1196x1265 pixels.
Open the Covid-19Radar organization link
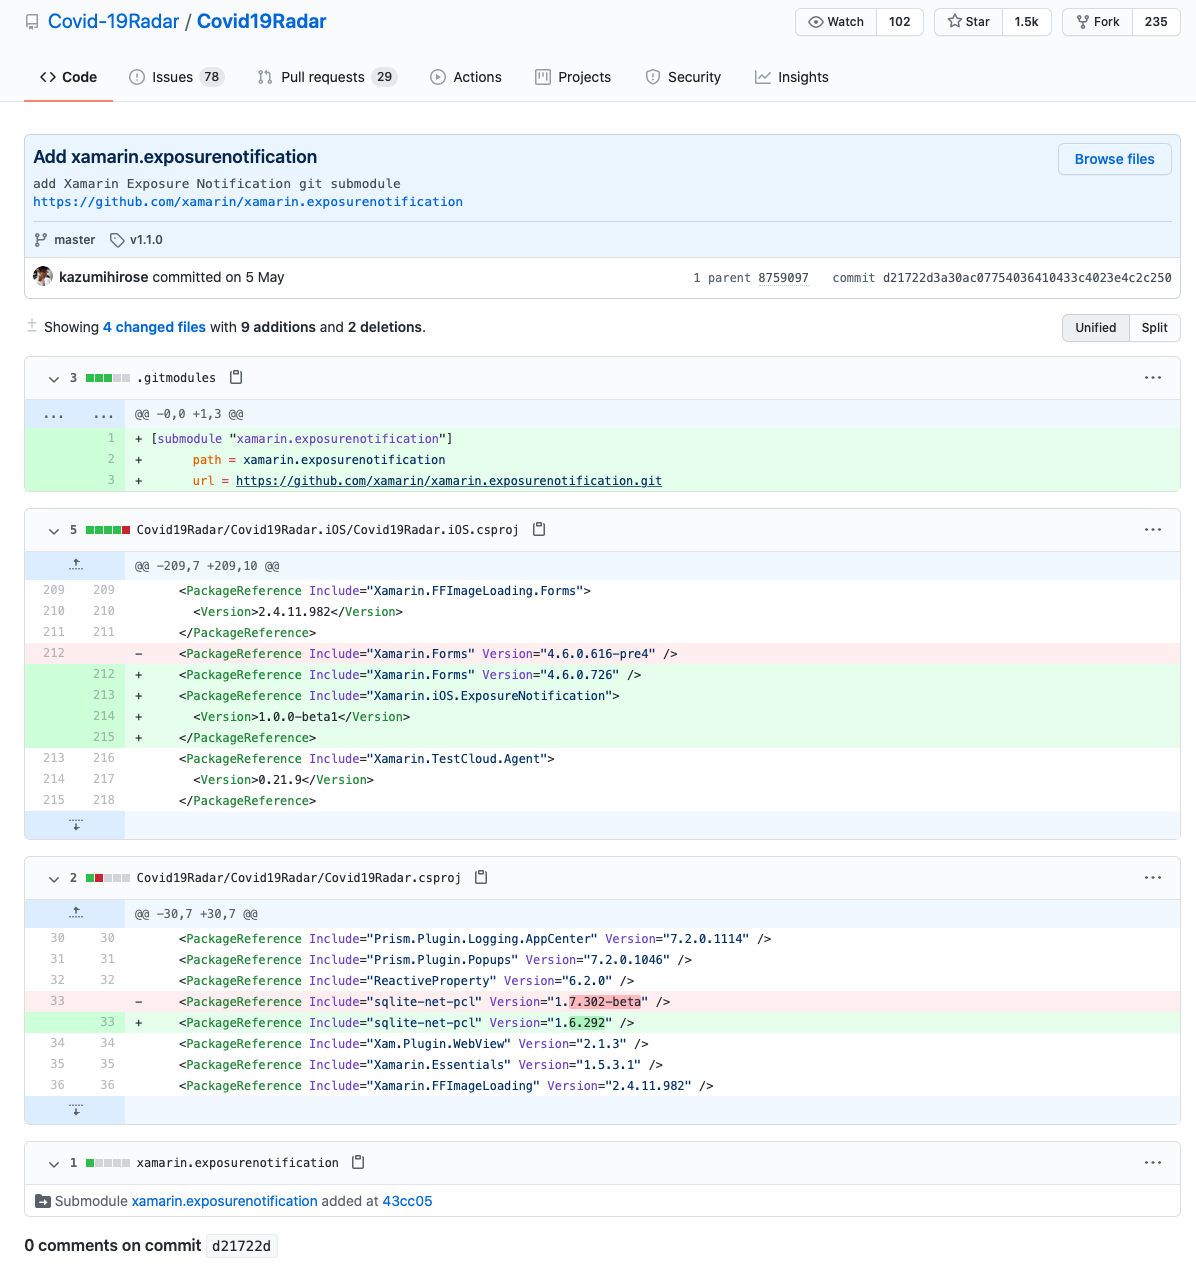point(114,22)
